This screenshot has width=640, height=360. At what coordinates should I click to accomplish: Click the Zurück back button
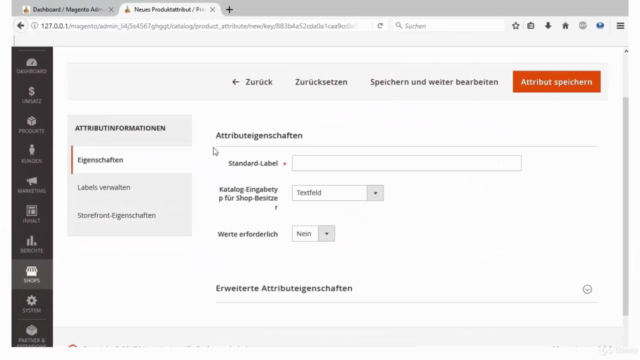(x=252, y=82)
